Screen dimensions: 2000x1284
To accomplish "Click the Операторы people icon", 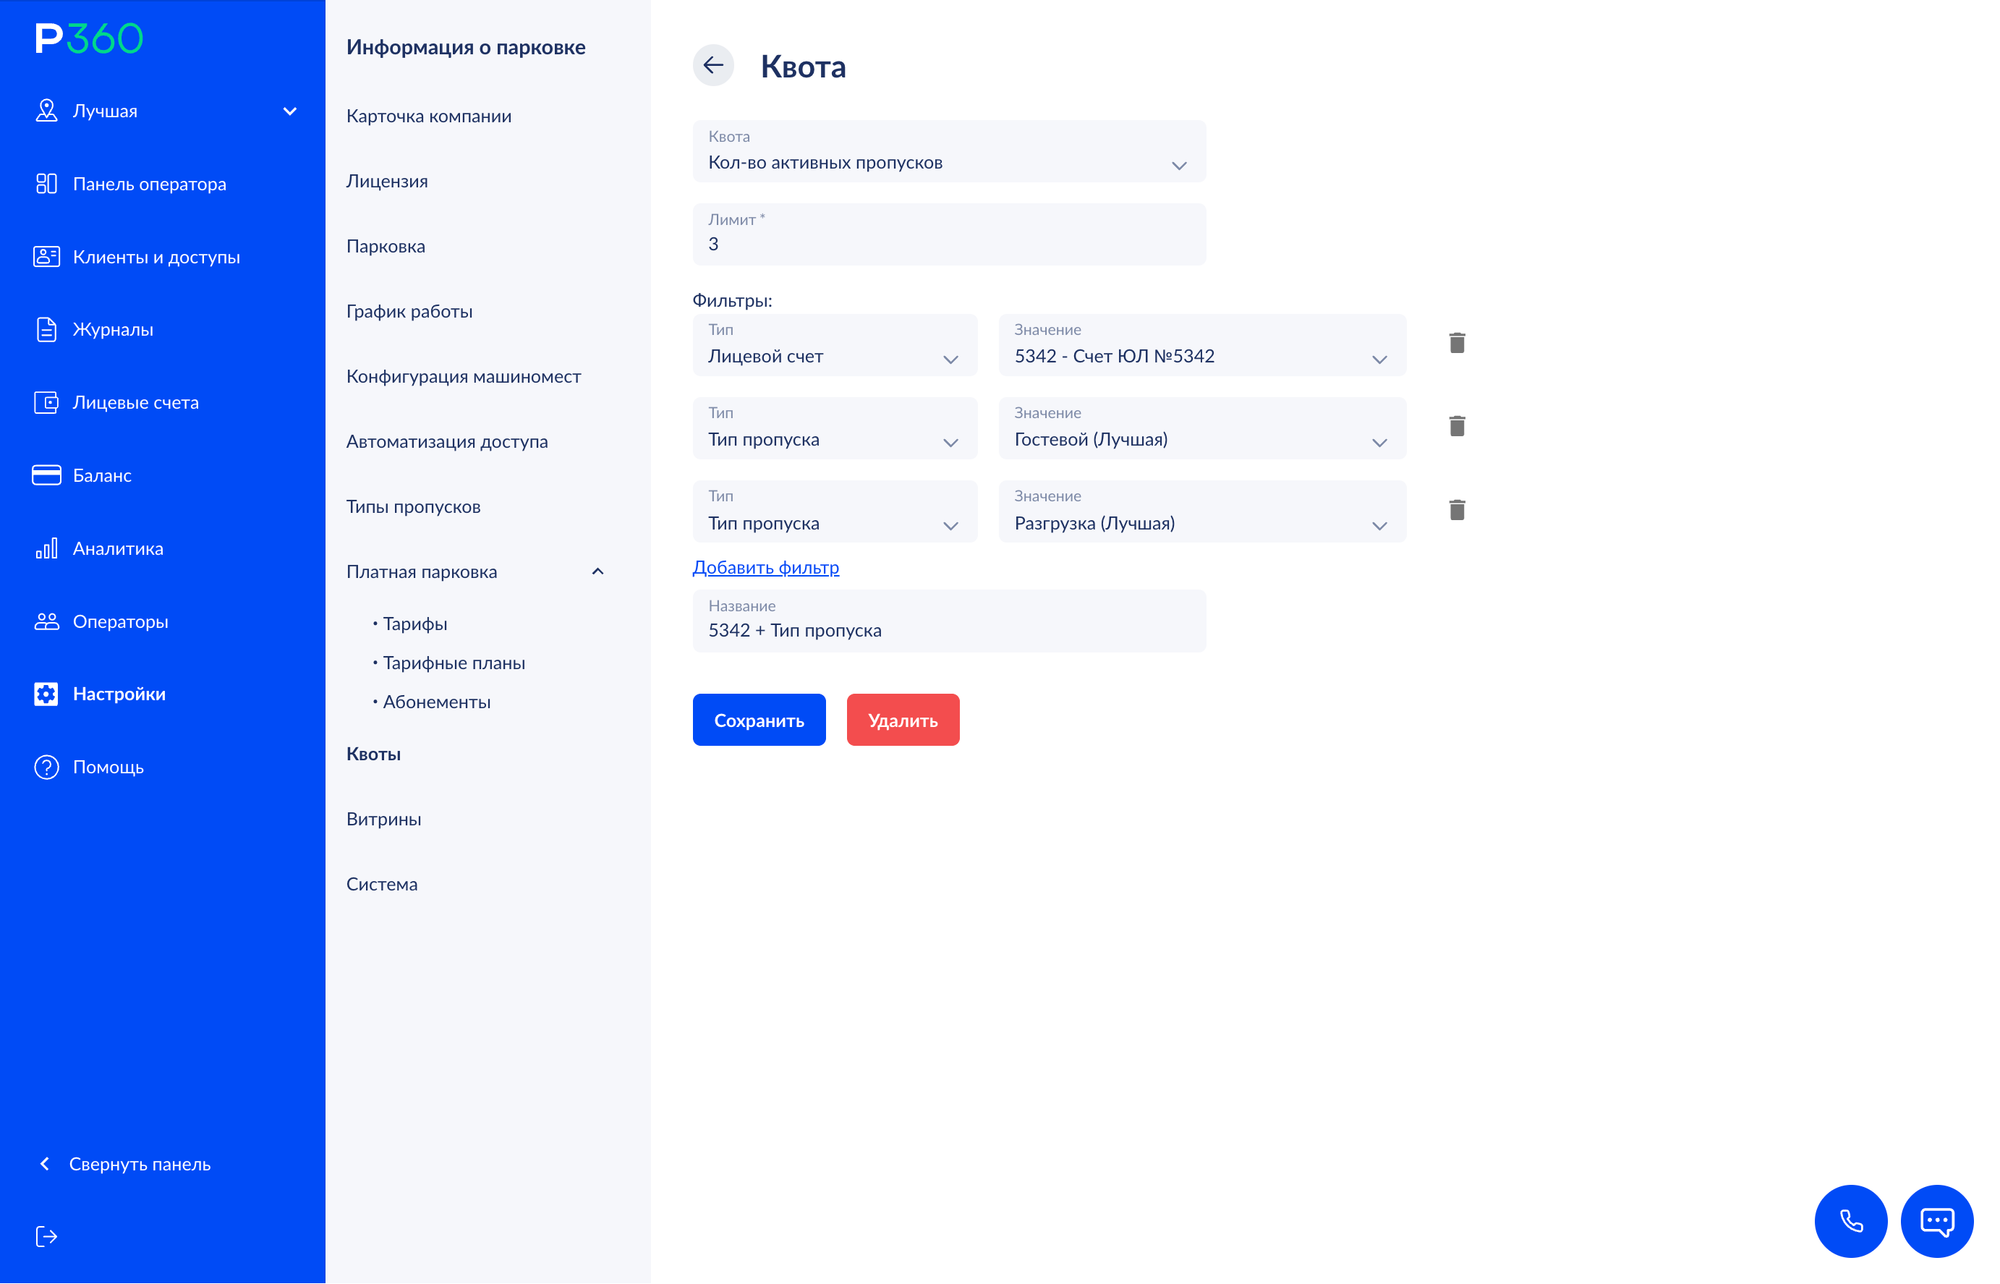I will tap(46, 621).
